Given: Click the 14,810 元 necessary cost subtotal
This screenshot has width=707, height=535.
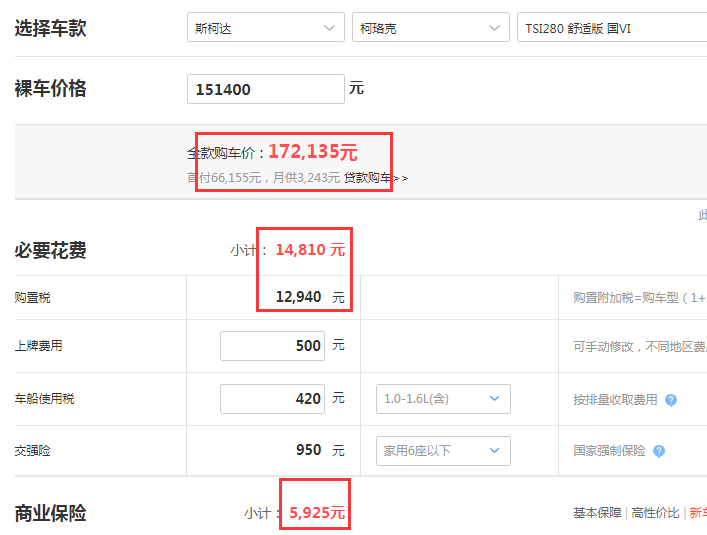Looking at the screenshot, I should [310, 249].
